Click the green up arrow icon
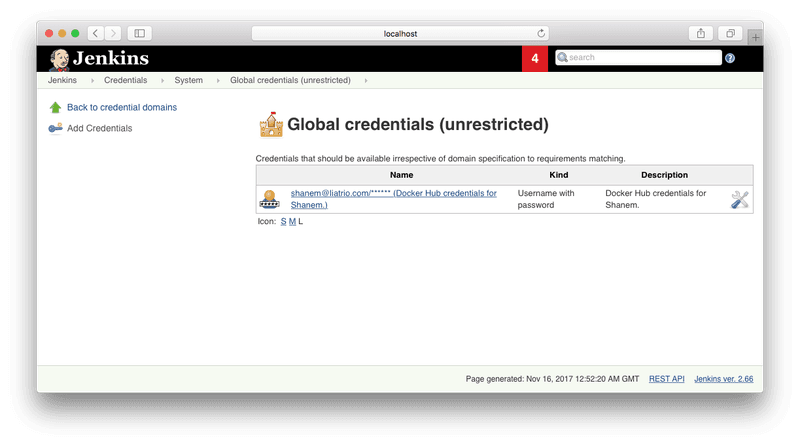 tap(55, 107)
